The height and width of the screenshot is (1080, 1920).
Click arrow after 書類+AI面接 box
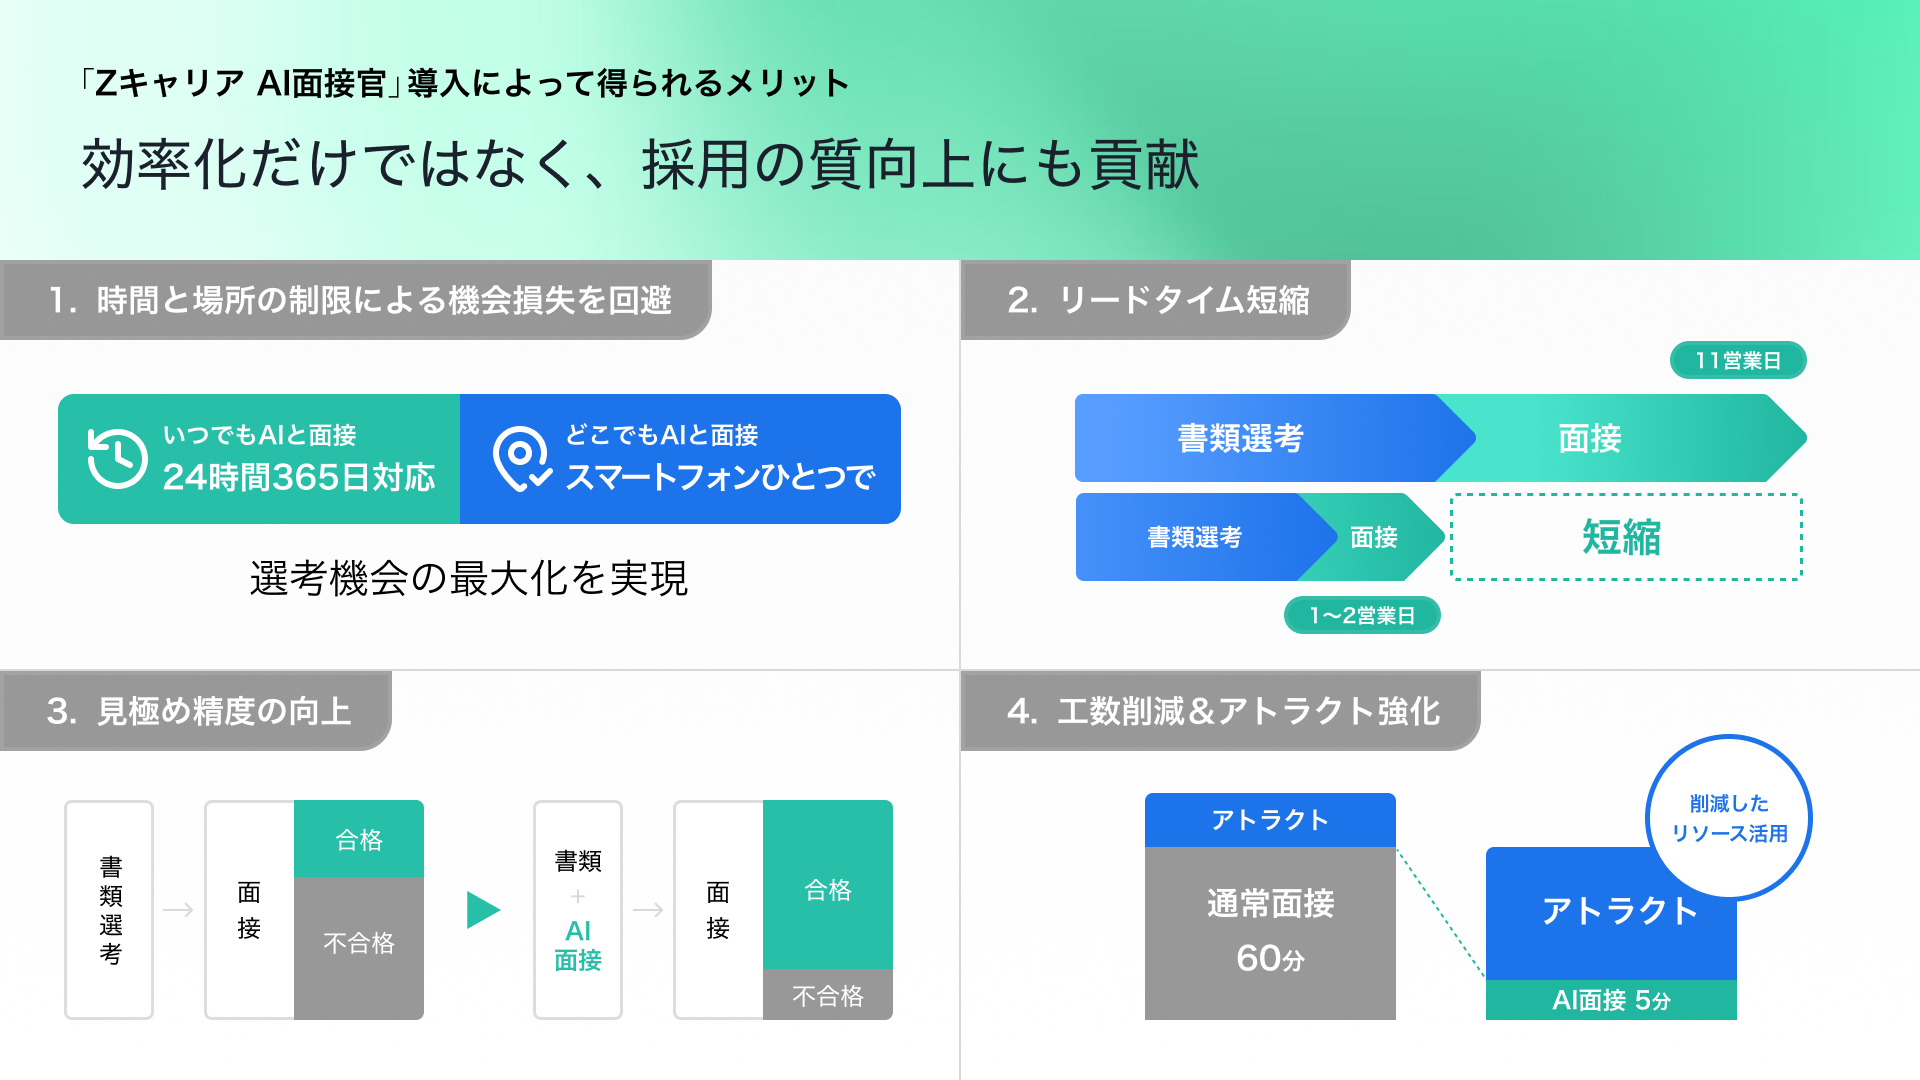[x=648, y=910]
